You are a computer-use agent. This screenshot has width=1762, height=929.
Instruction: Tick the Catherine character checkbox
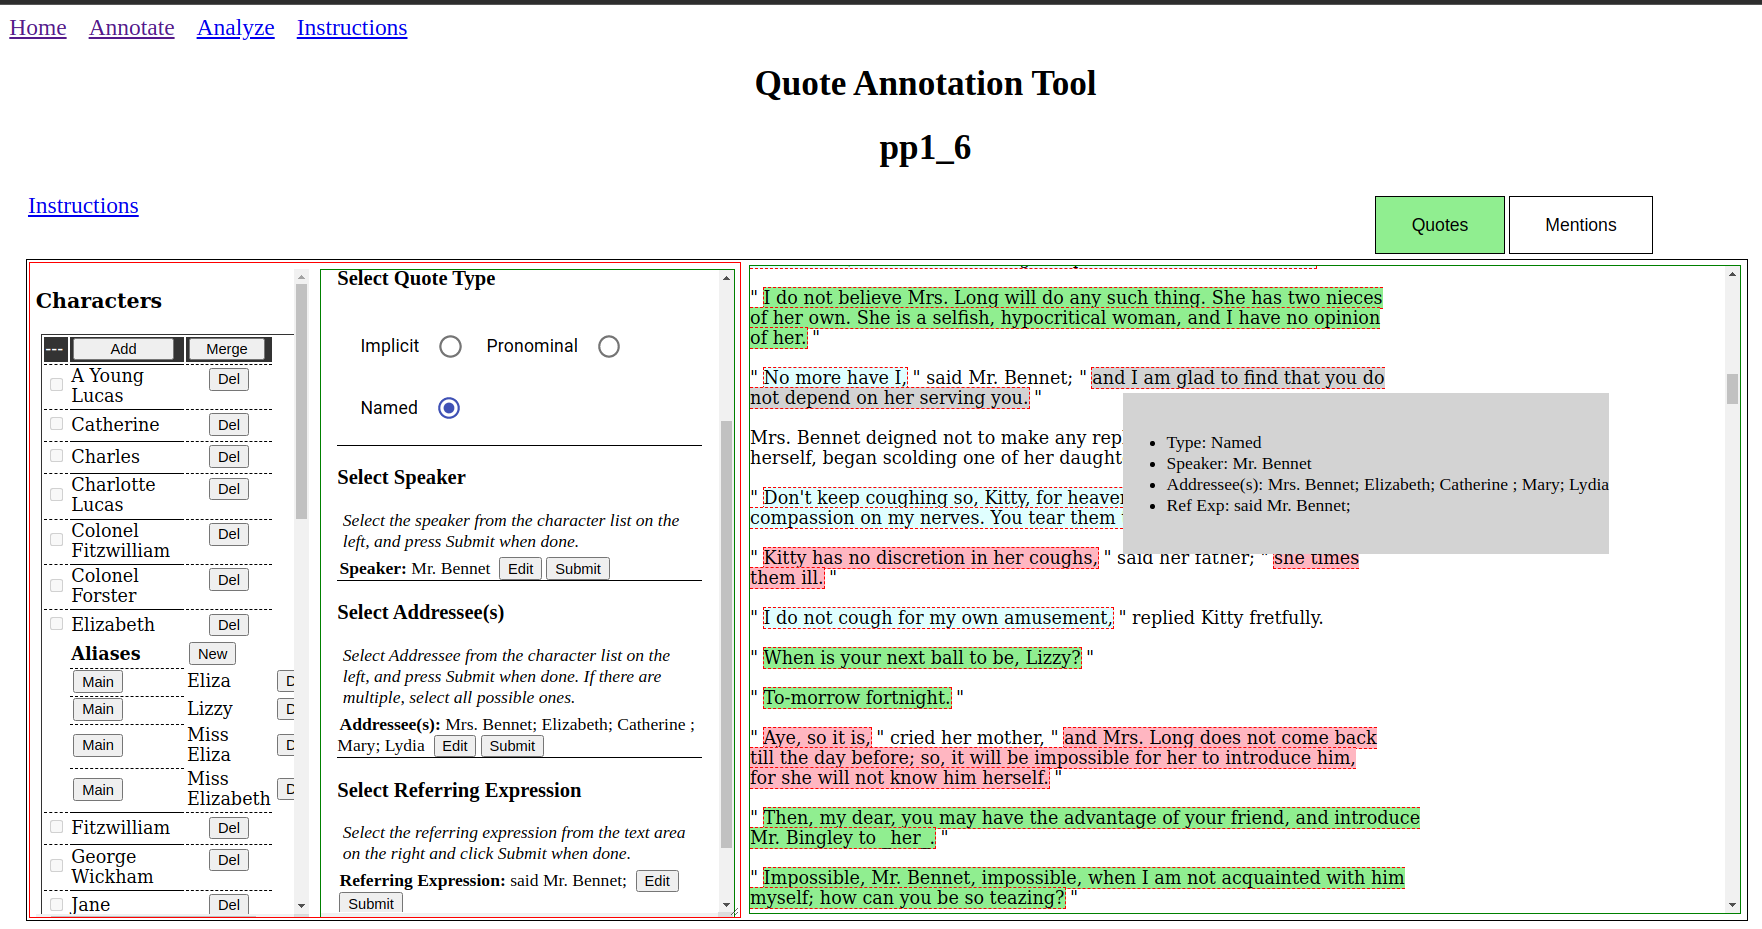(57, 424)
